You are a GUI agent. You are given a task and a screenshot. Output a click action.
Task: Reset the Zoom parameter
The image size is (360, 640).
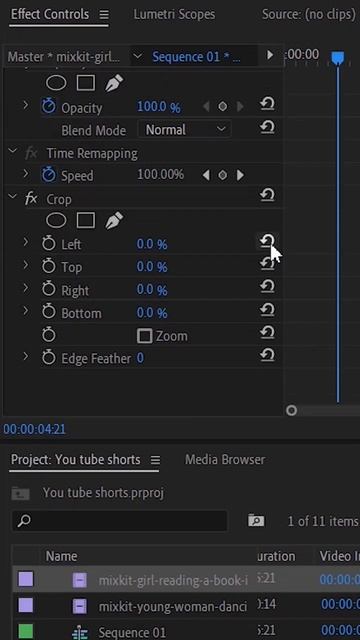click(267, 333)
